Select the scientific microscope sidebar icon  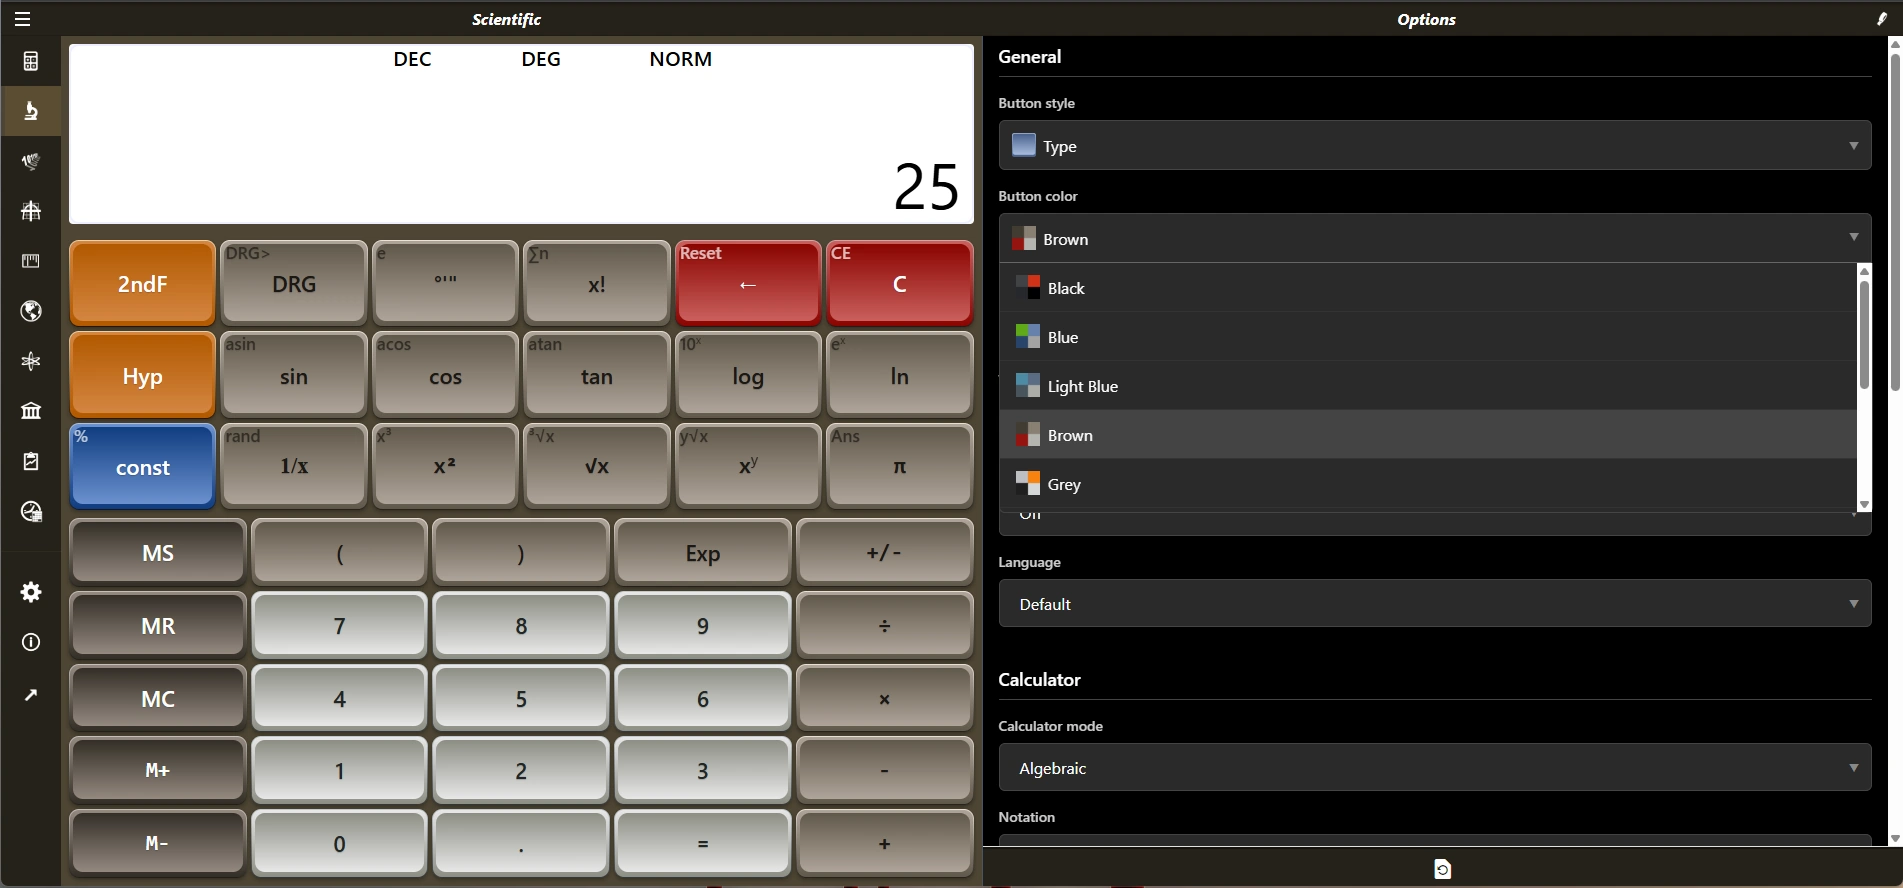click(31, 111)
